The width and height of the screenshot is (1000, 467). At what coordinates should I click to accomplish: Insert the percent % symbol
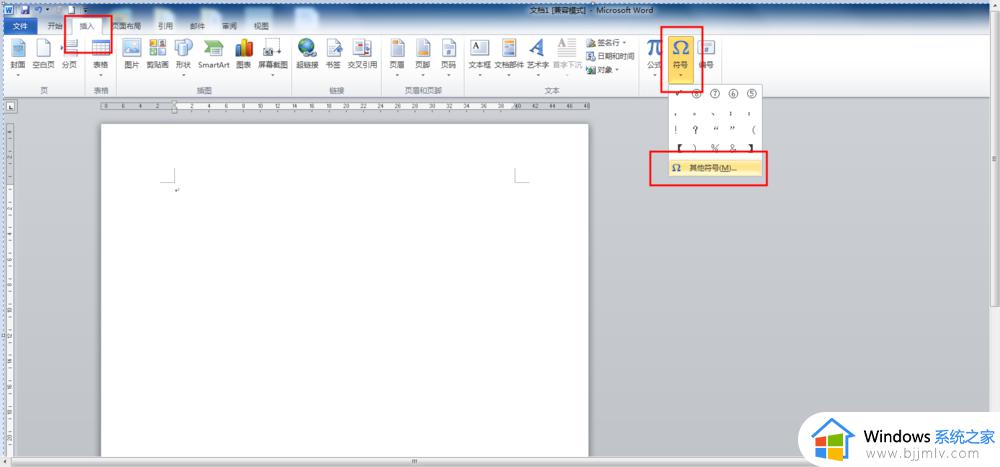715,148
